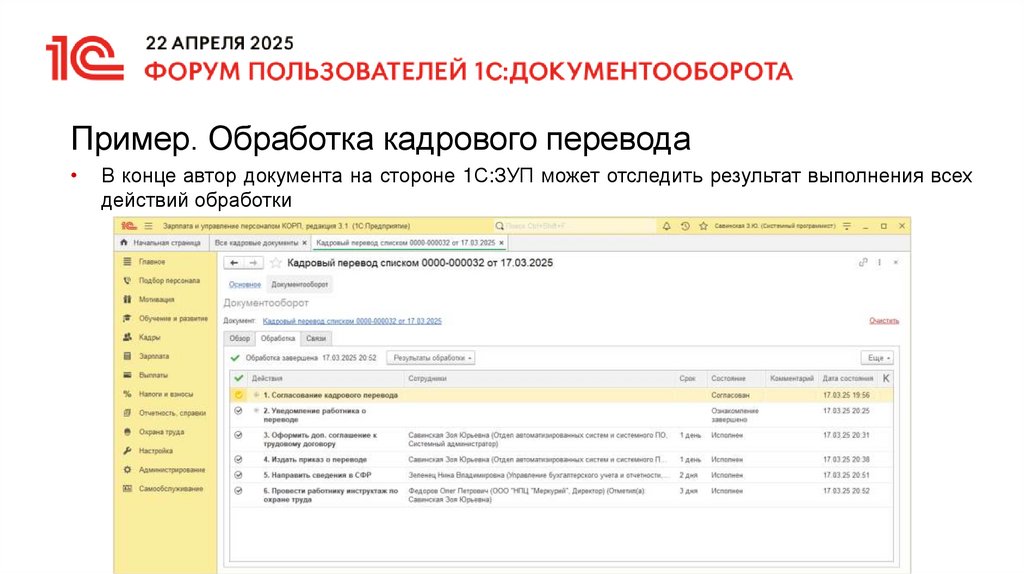Click status icon of Провести инструктаж row
1024x574 pixels.
[x=238, y=490]
